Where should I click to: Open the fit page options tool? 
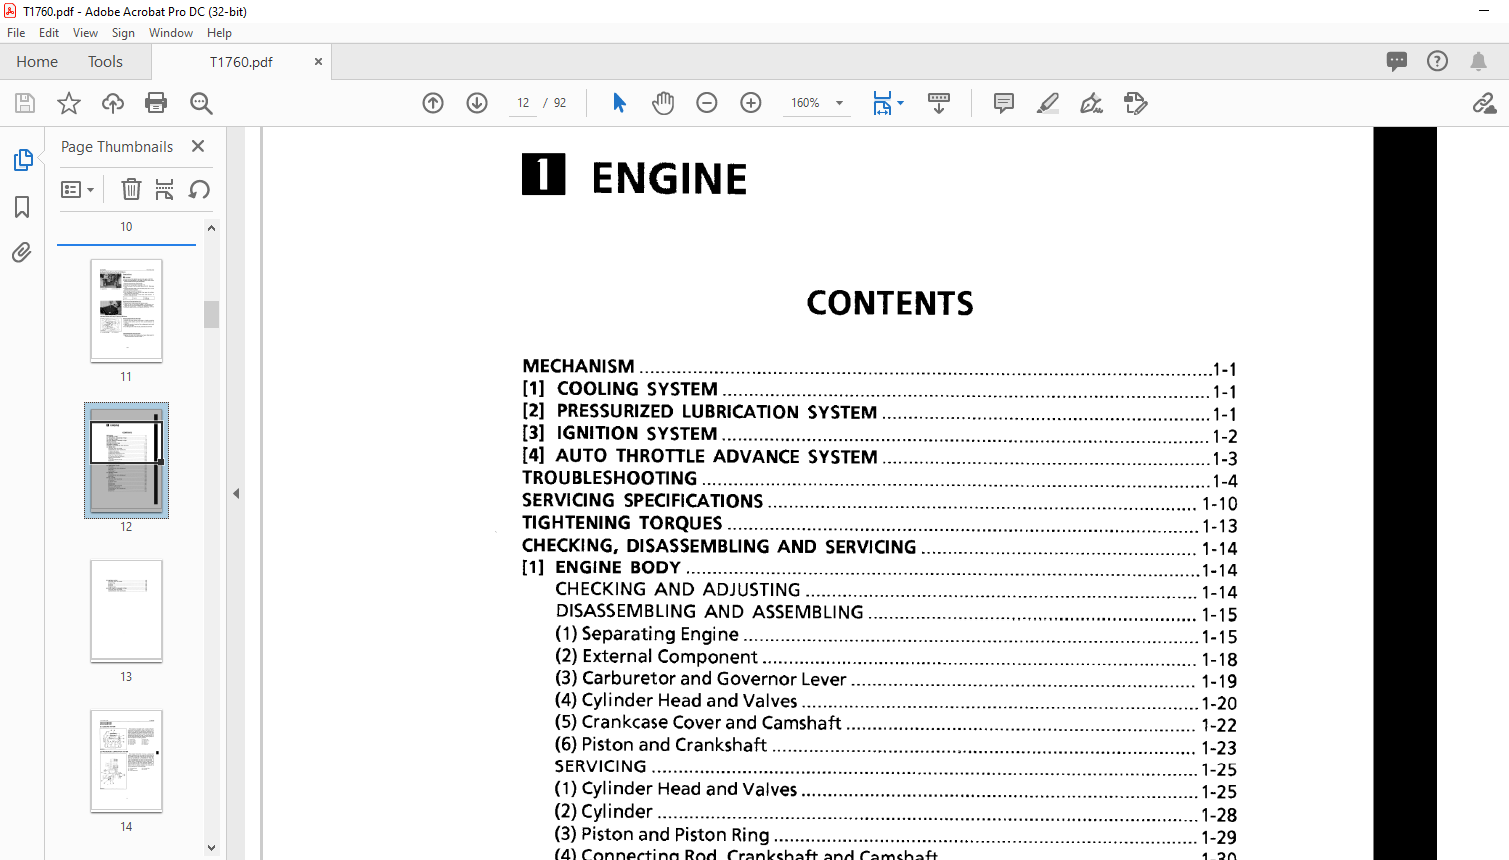(882, 103)
